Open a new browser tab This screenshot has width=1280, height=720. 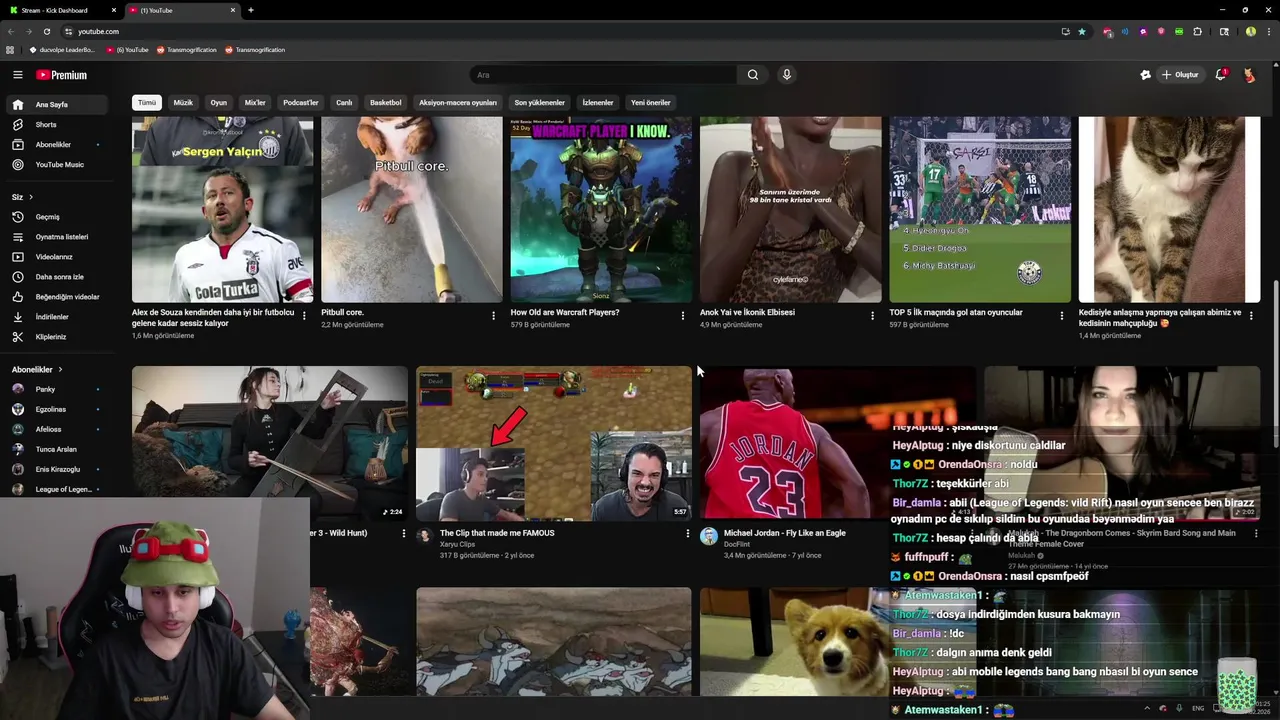tap(250, 10)
